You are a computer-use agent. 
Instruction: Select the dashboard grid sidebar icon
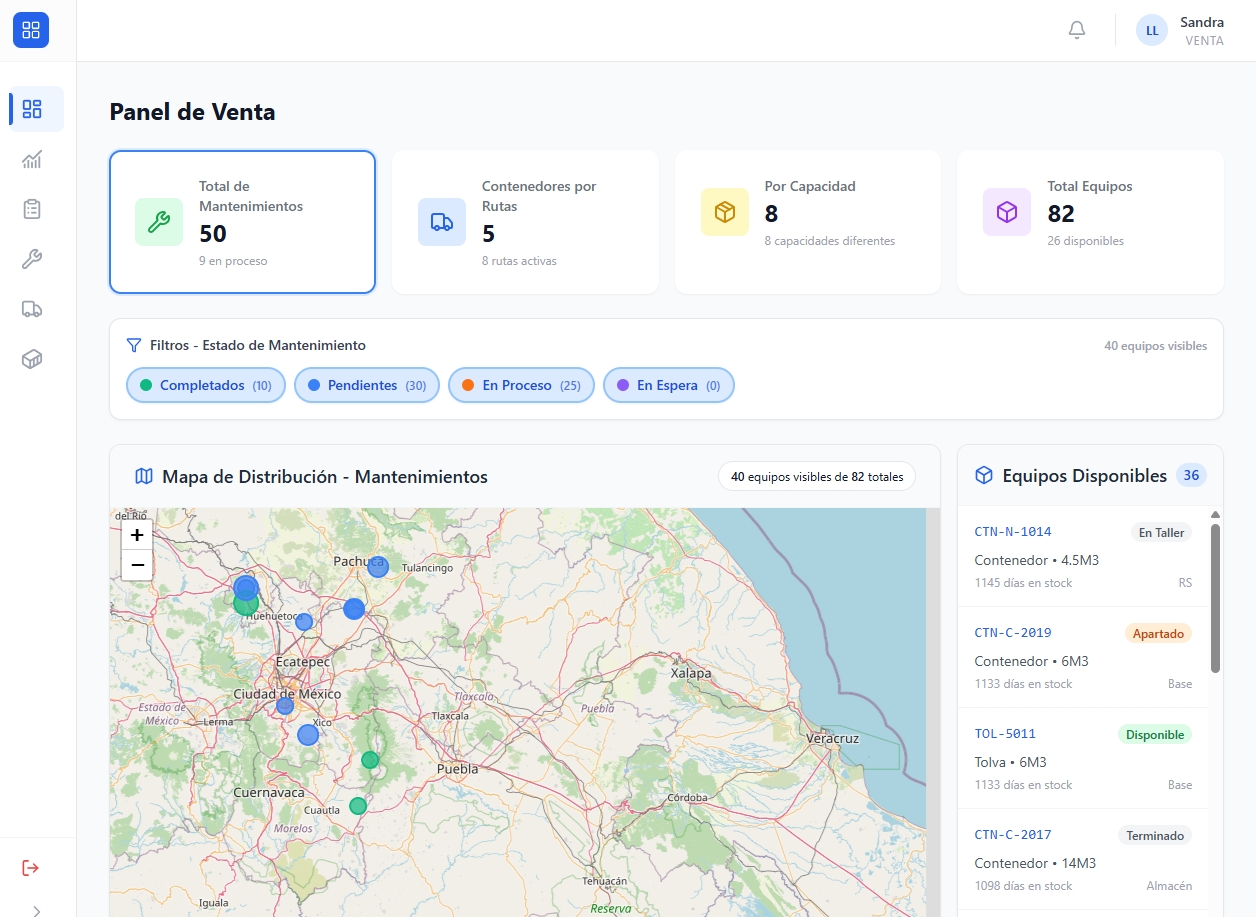click(x=32, y=109)
